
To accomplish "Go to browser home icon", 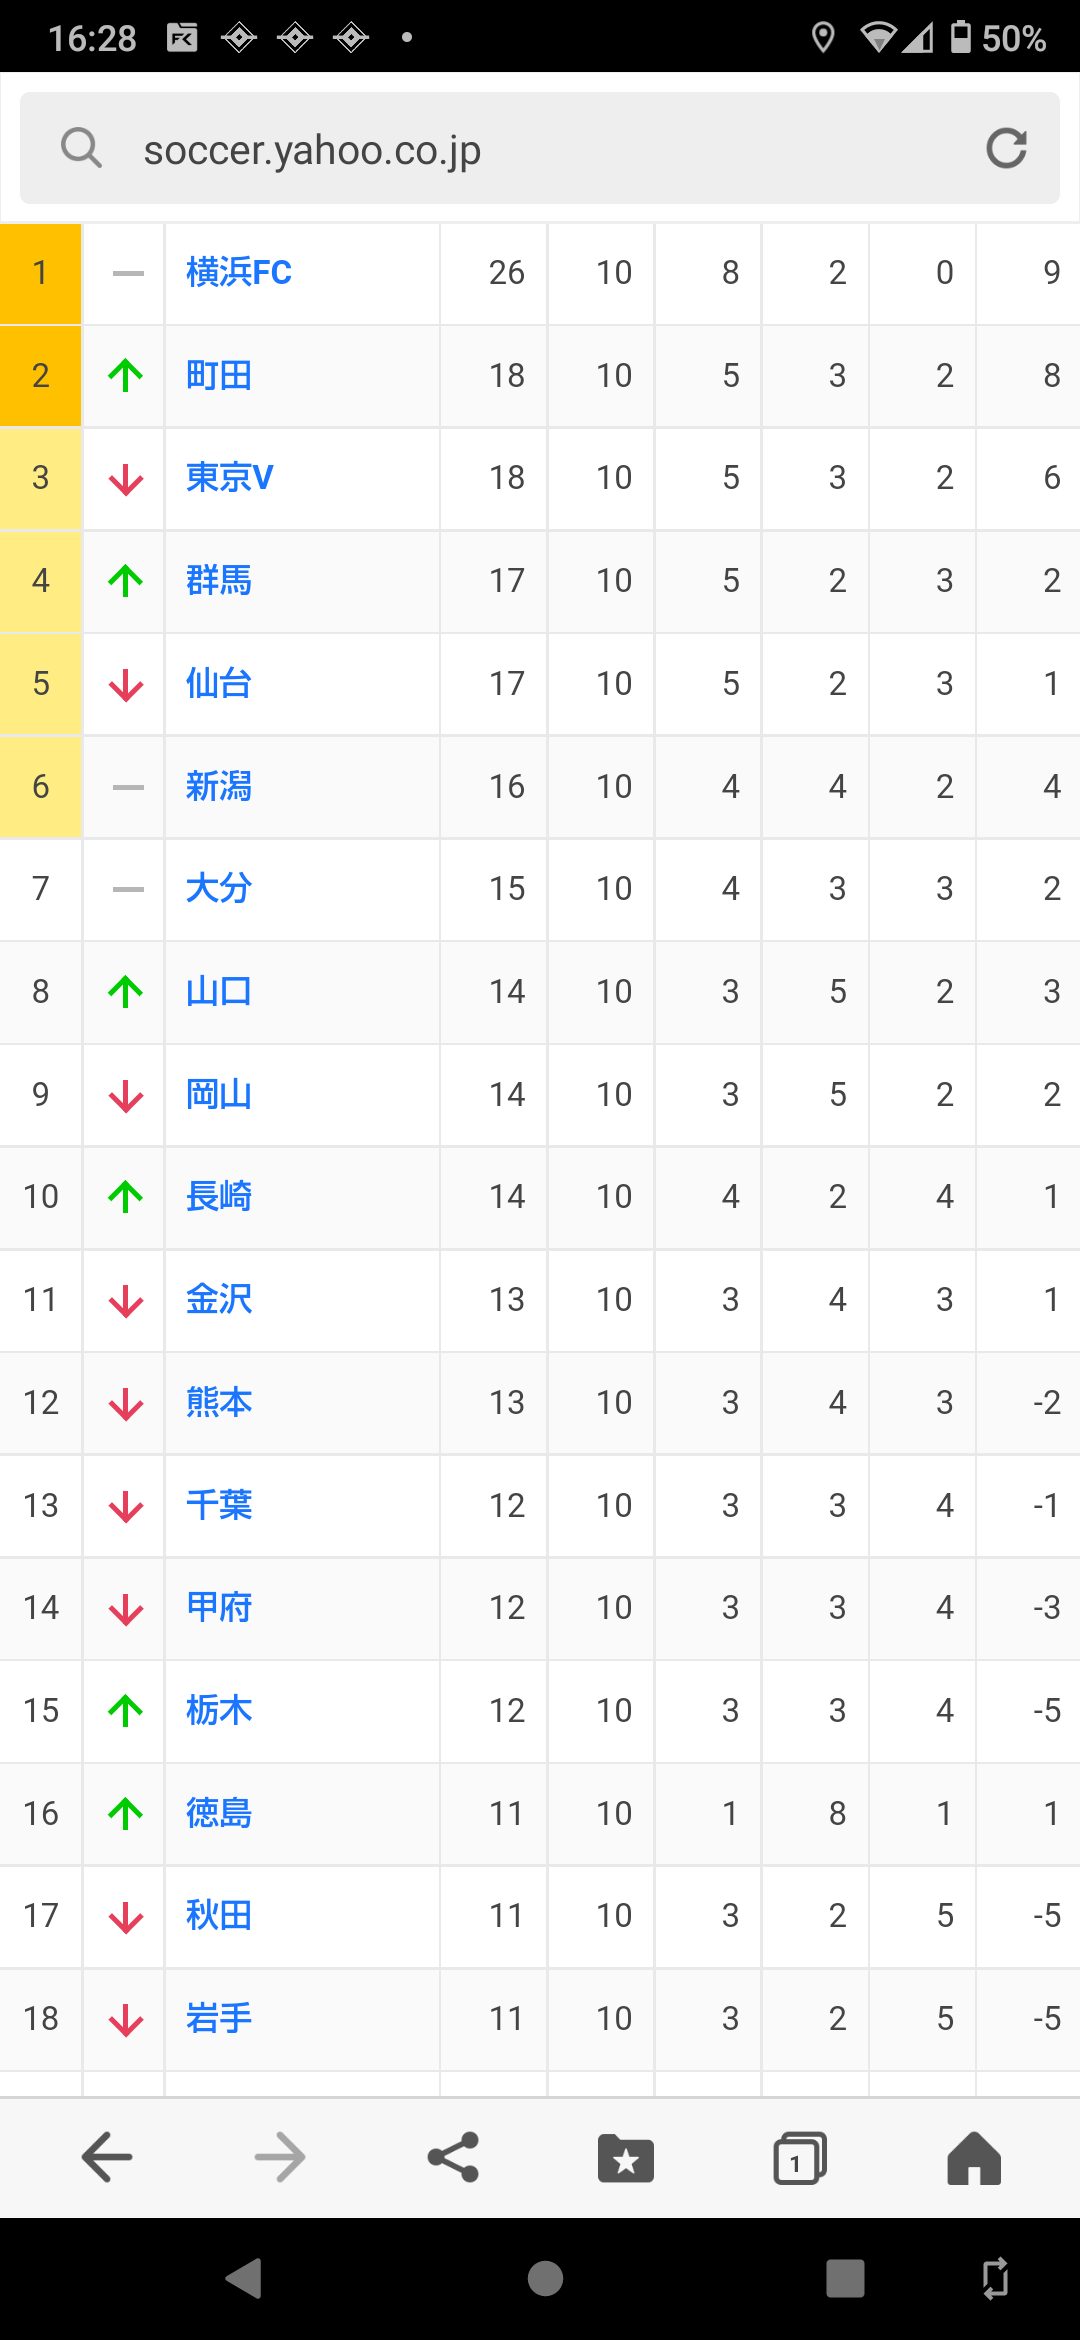I will click(x=973, y=2157).
